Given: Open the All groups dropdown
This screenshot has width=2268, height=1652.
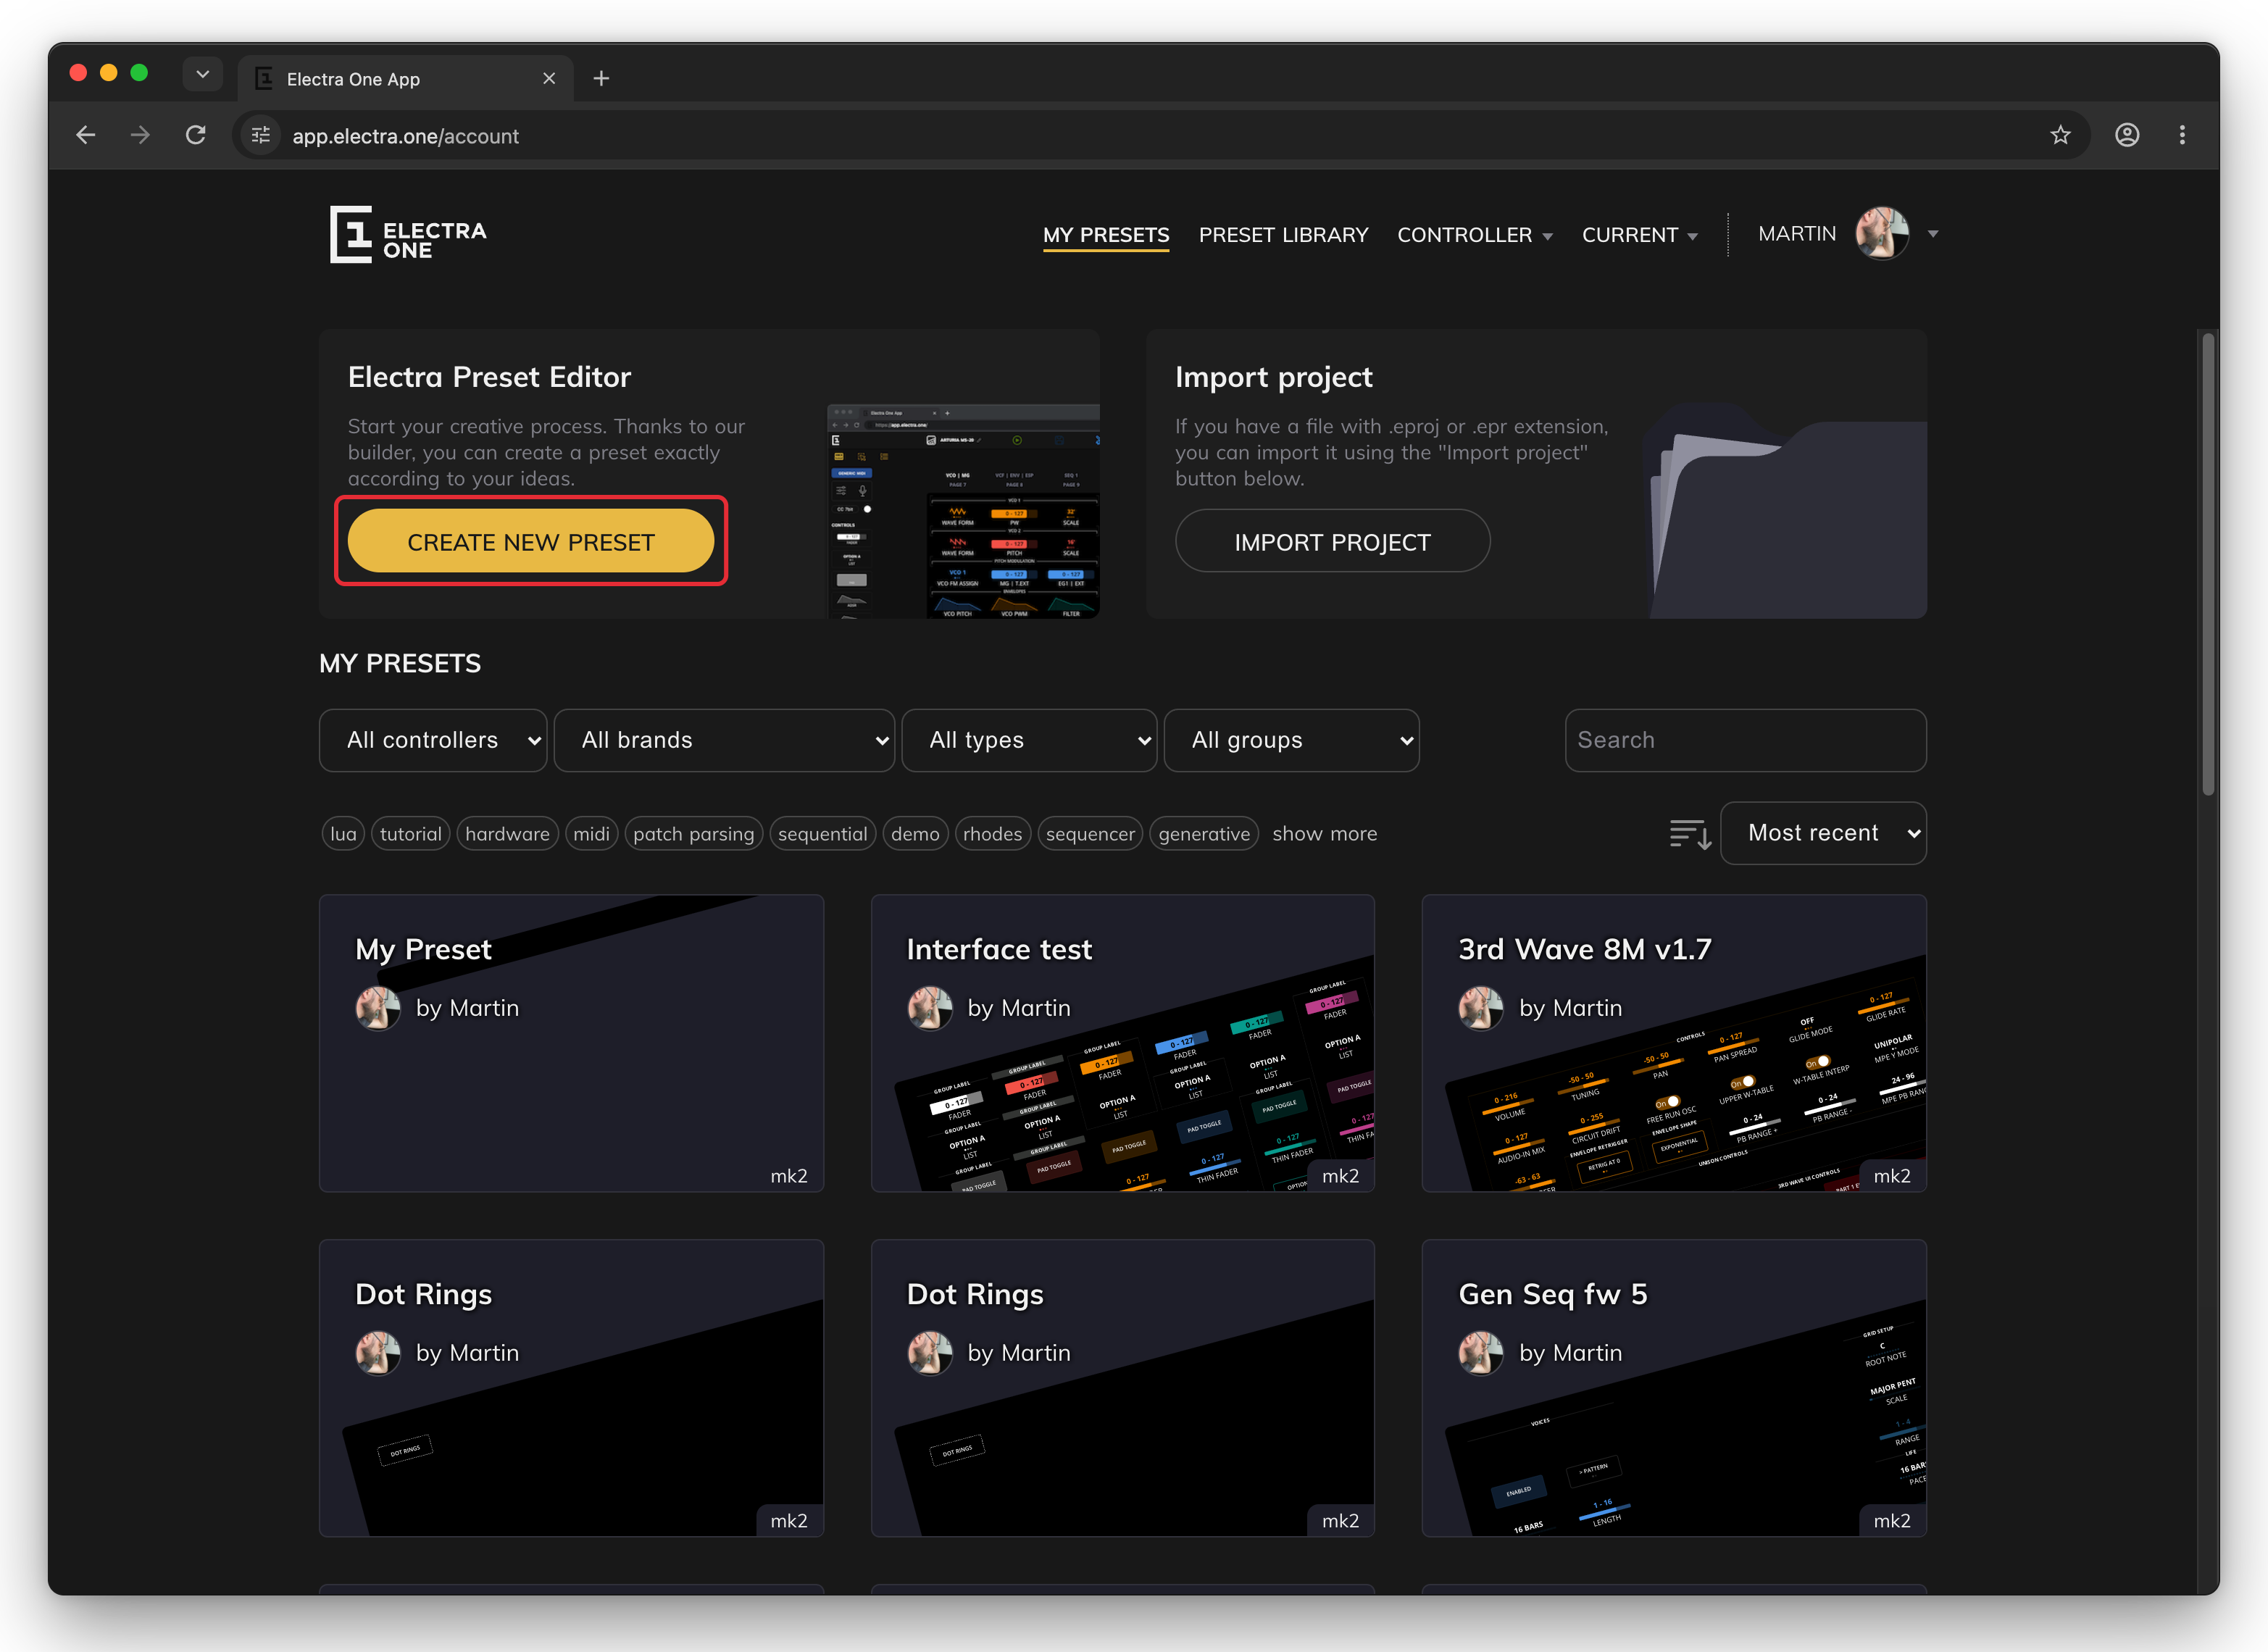Looking at the screenshot, I should pyautogui.click(x=1291, y=740).
